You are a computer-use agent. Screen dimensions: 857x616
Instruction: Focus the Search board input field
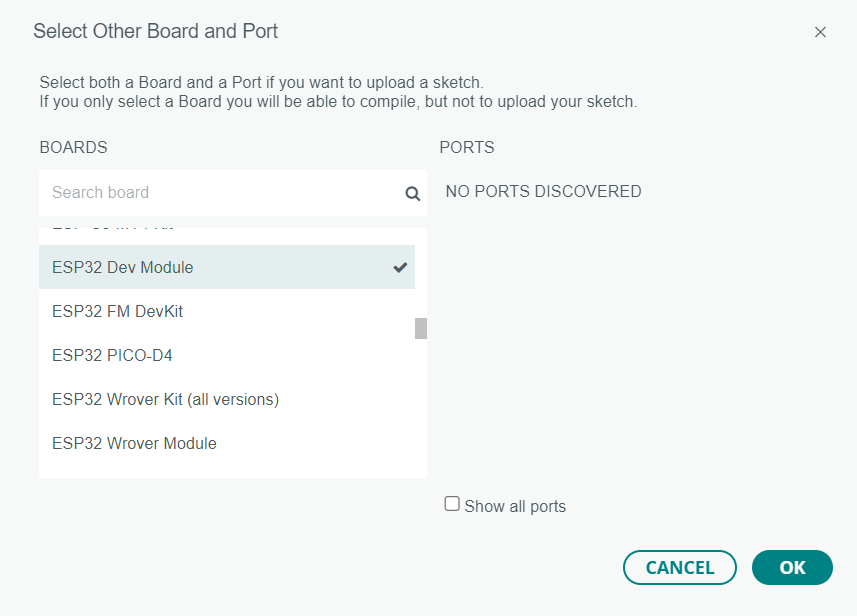pyautogui.click(x=220, y=193)
